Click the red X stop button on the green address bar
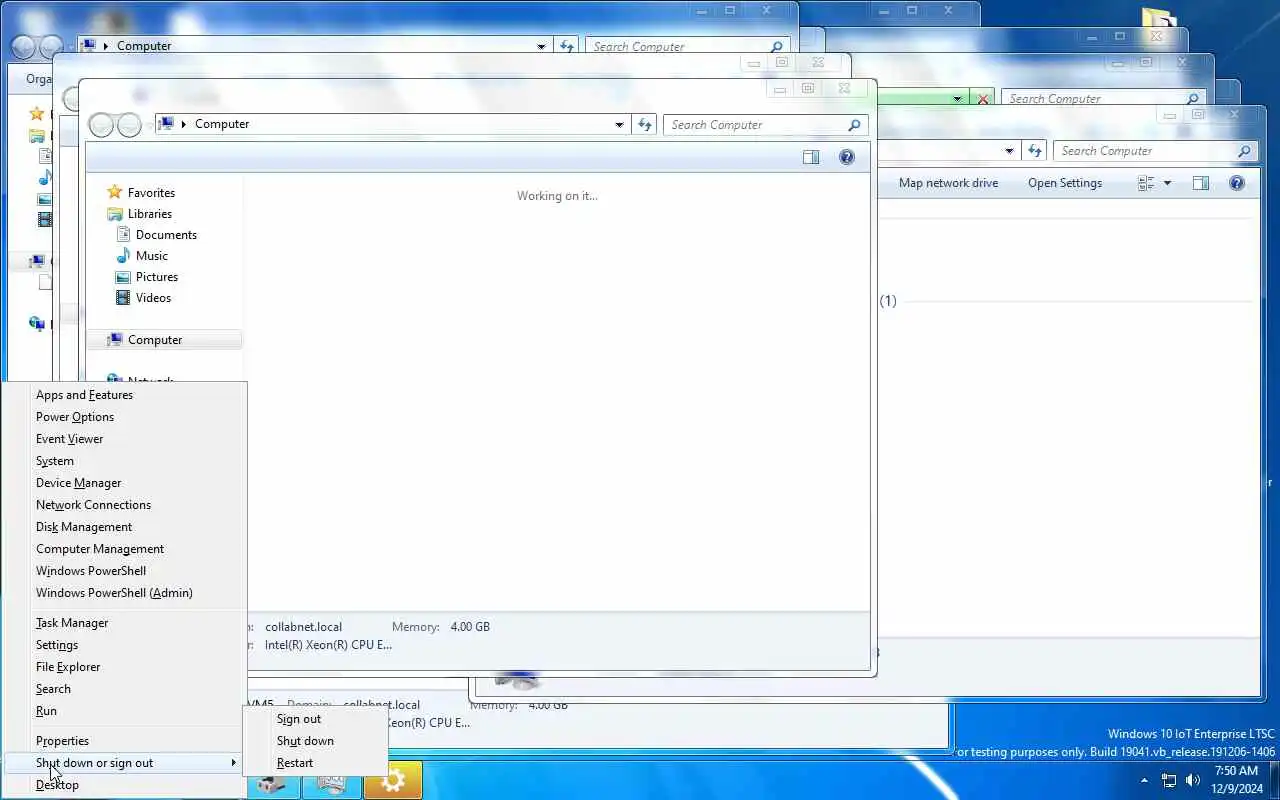Image resolution: width=1280 pixels, height=800 pixels. point(983,99)
